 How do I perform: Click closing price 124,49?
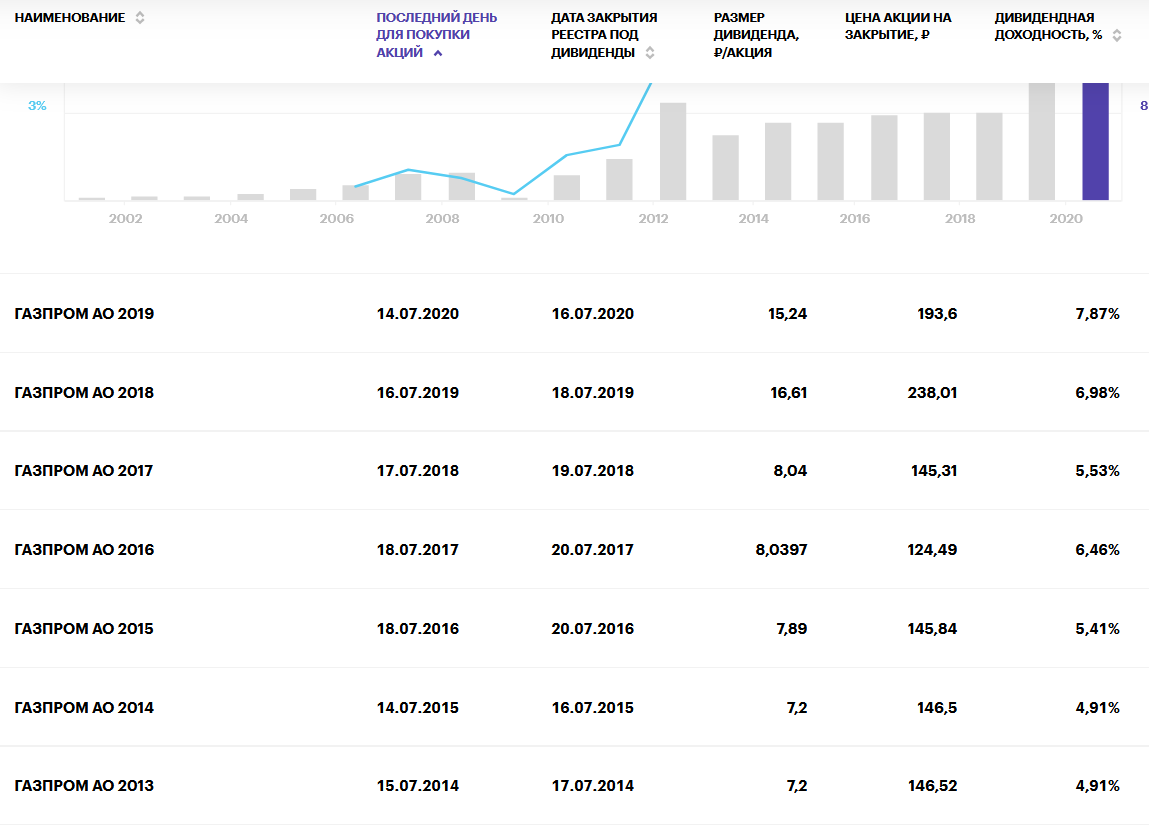[x=932, y=549]
